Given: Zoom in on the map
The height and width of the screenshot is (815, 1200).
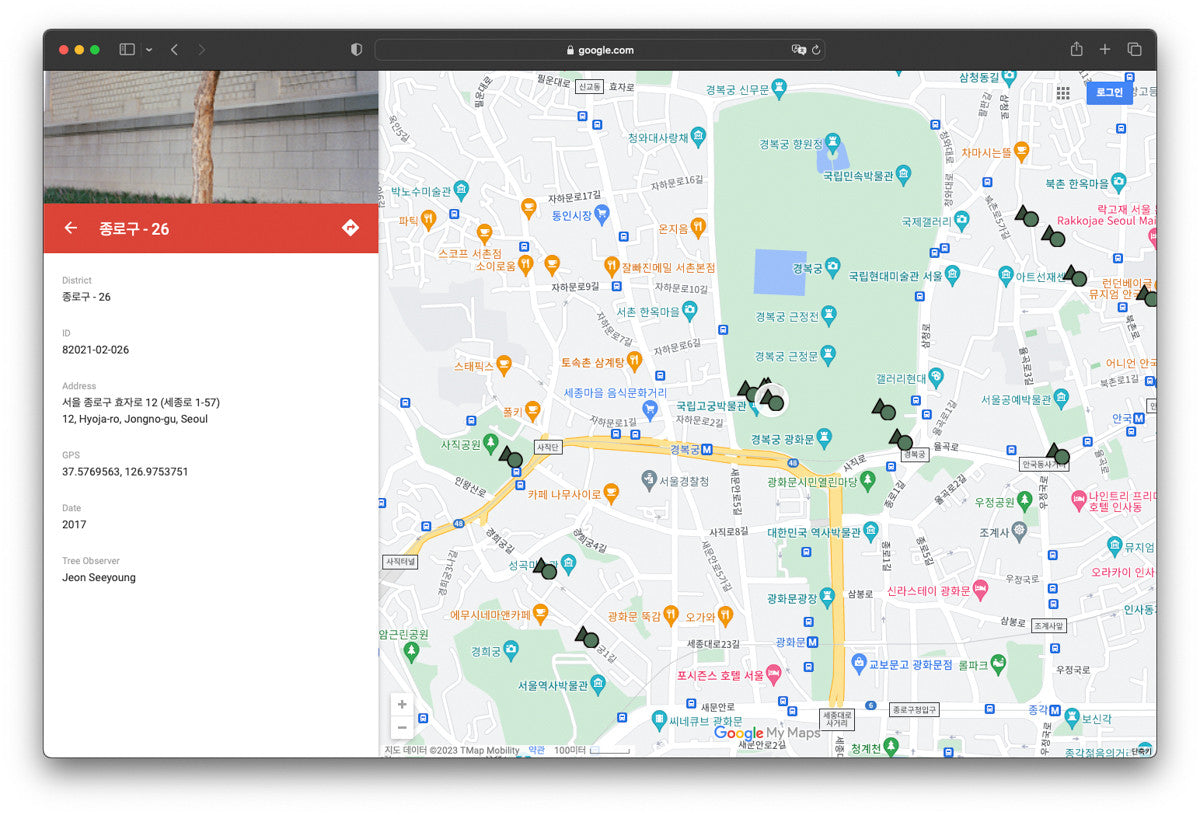Looking at the screenshot, I should pos(402,704).
